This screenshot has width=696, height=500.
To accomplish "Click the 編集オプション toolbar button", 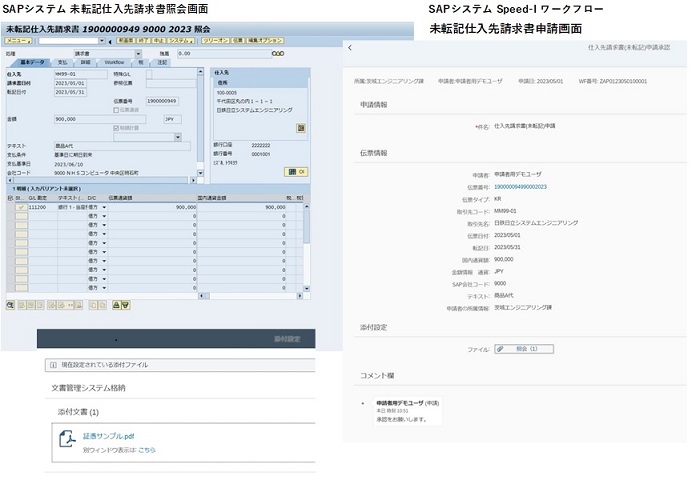I will click(x=265, y=41).
